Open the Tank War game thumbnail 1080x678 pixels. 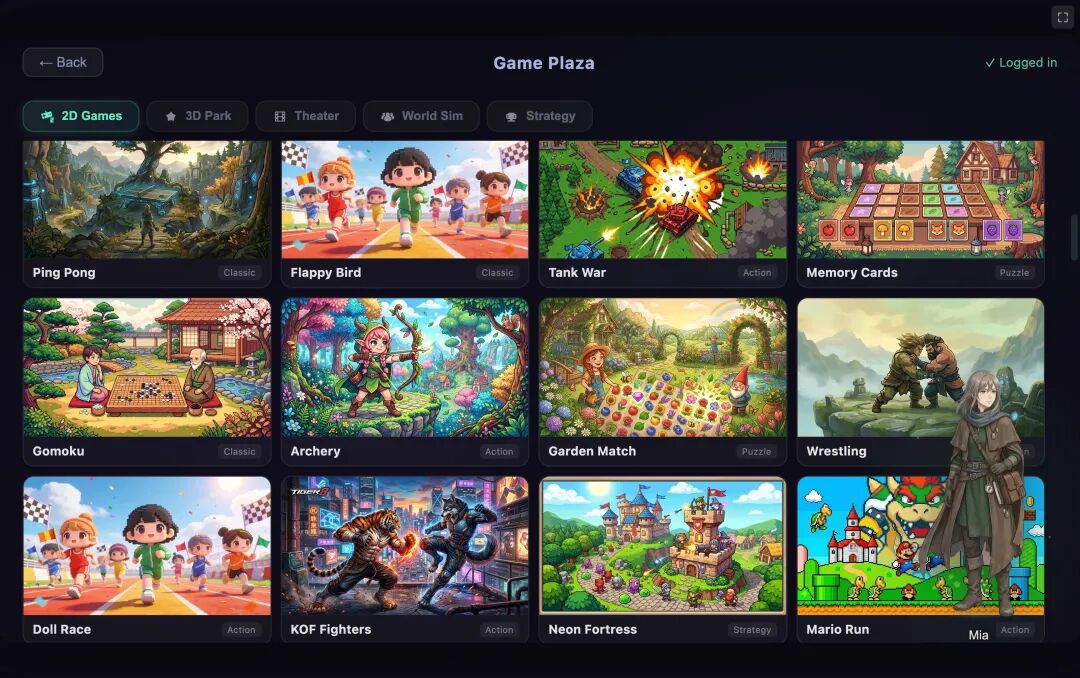(x=663, y=200)
